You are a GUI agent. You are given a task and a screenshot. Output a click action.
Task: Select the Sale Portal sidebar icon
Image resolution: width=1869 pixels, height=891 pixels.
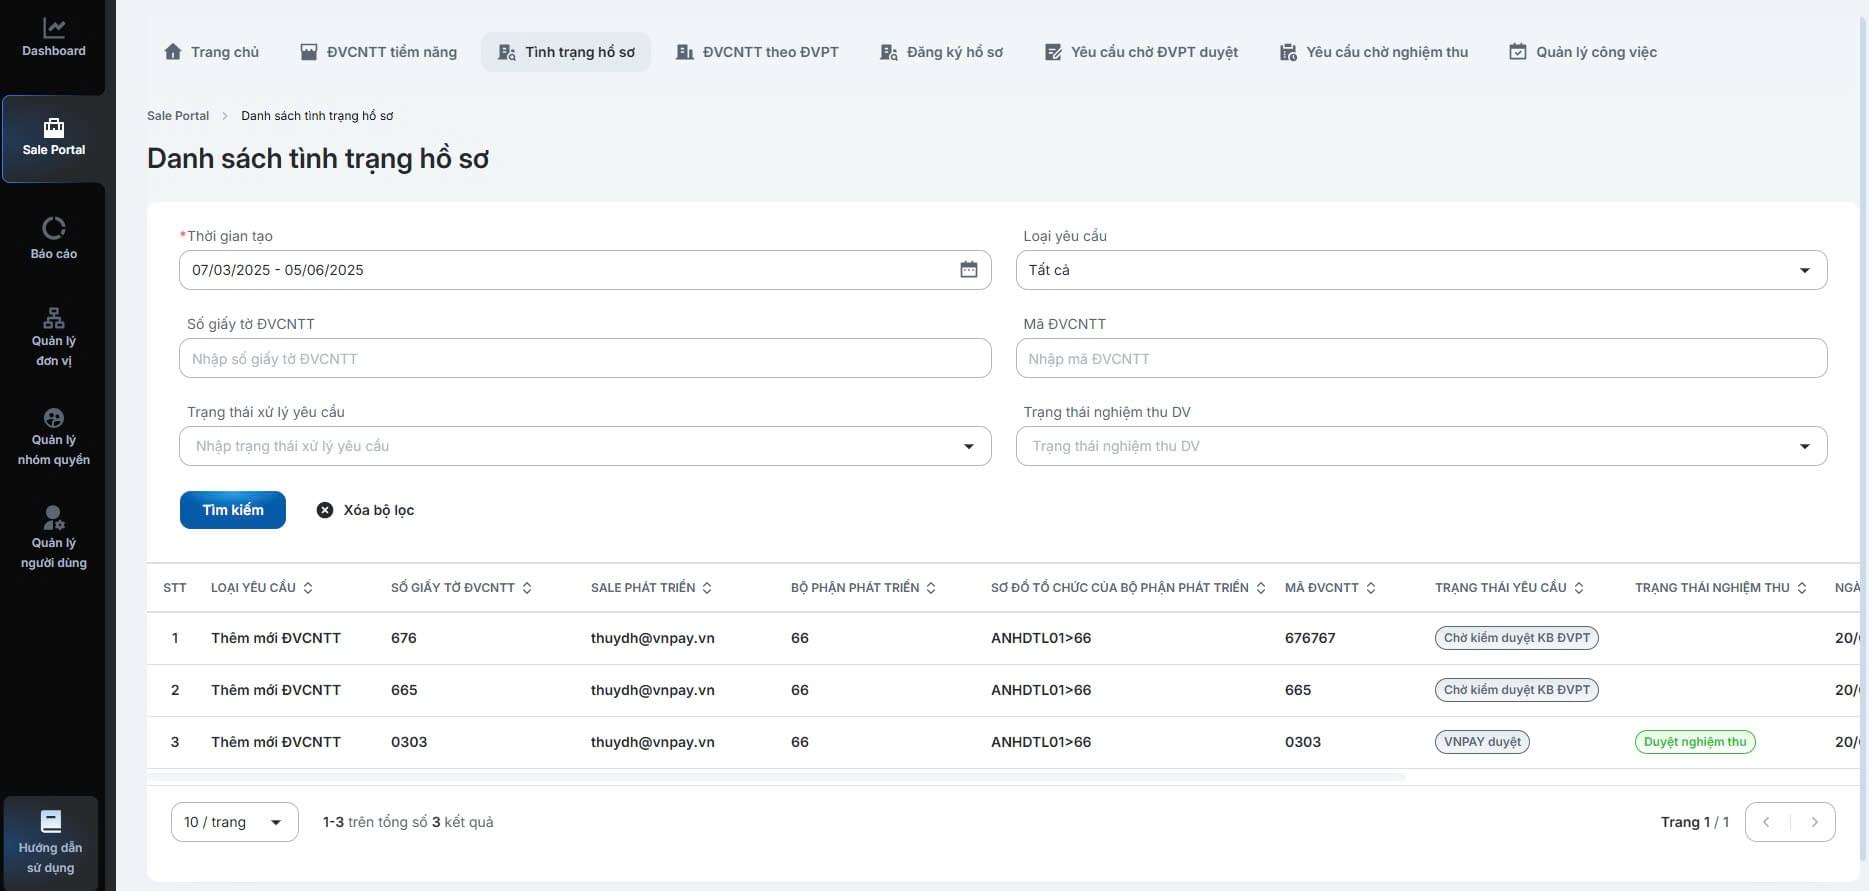[x=54, y=137]
